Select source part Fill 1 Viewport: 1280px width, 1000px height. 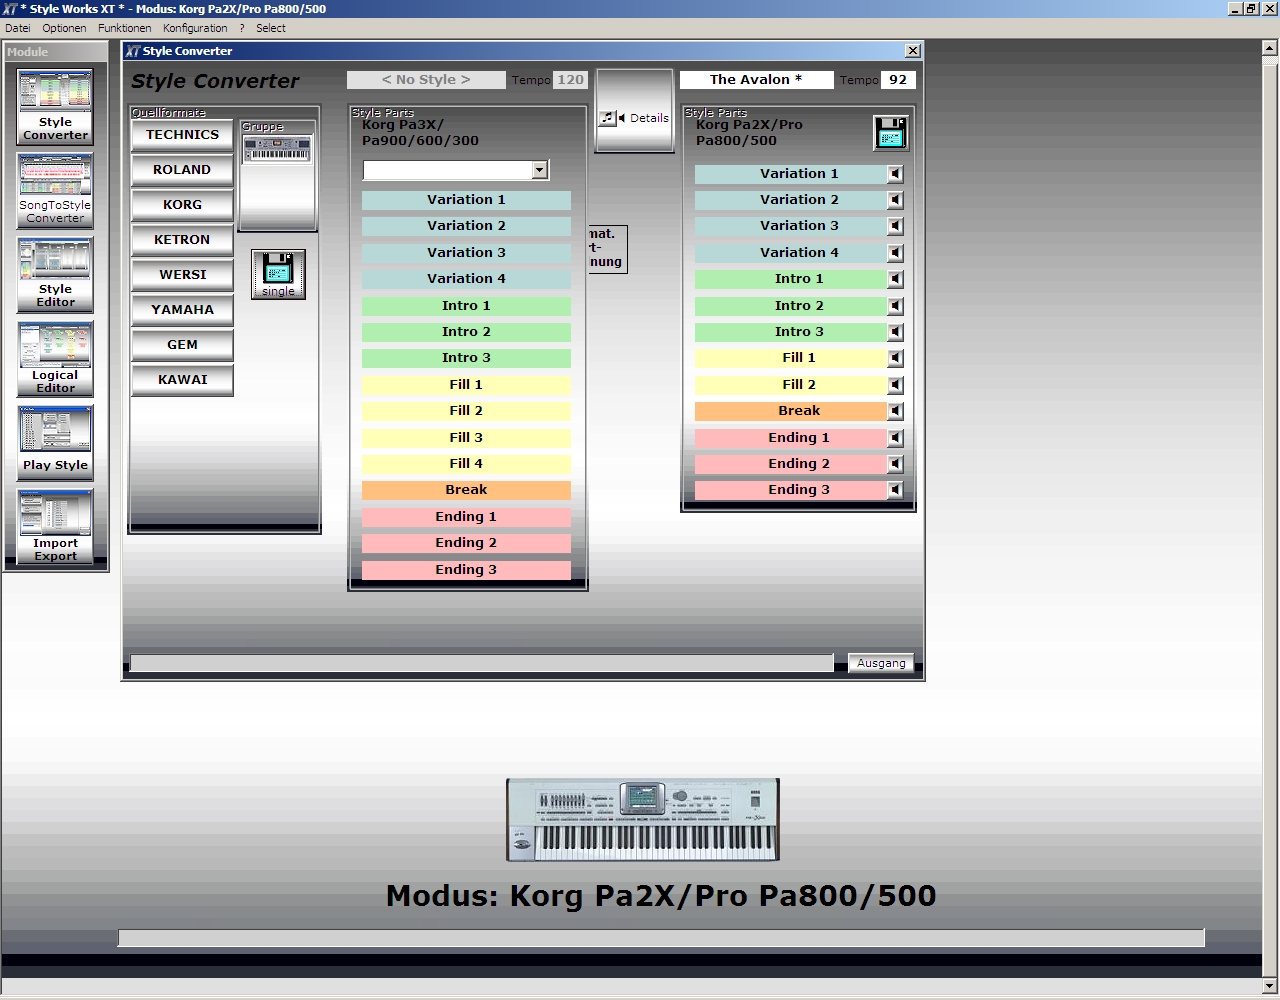pyautogui.click(x=466, y=385)
